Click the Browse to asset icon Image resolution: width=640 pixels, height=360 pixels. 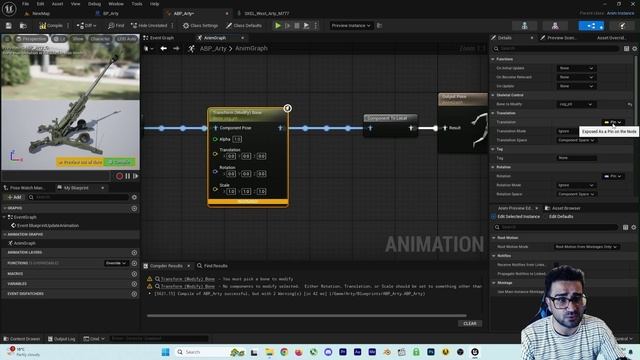pos(23,26)
